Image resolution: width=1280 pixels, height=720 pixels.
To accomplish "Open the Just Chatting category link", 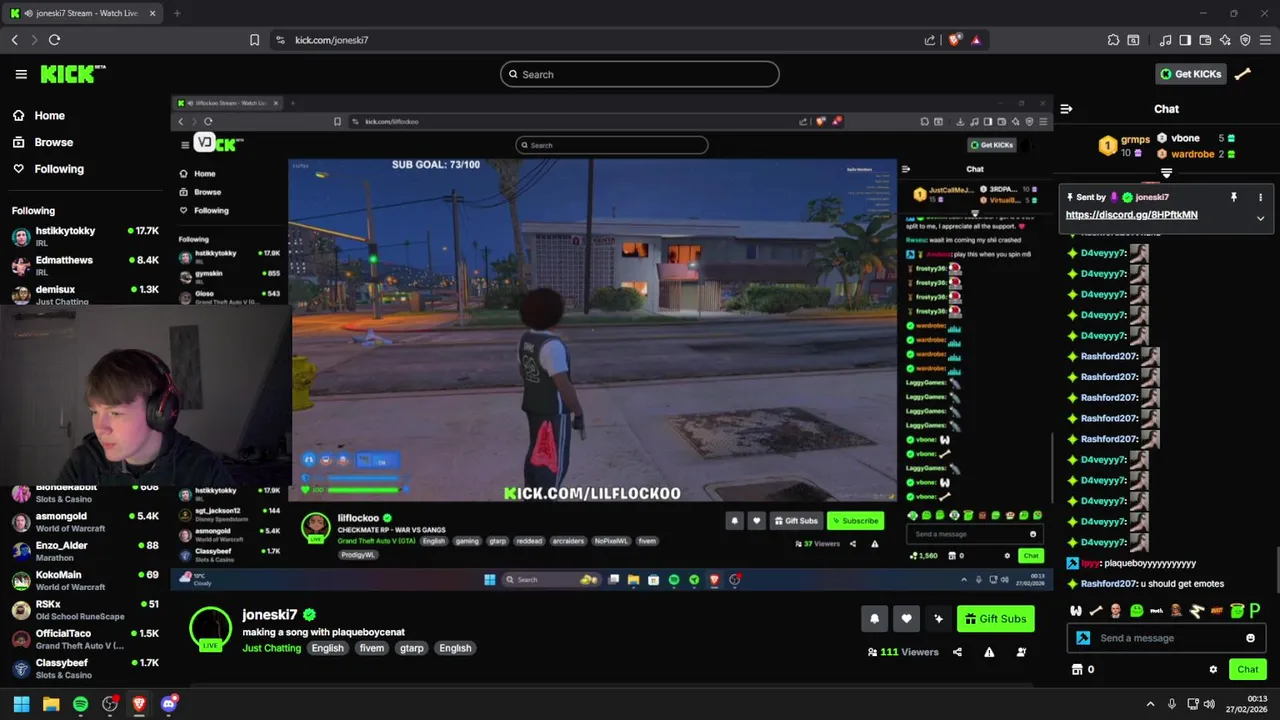I will point(271,648).
